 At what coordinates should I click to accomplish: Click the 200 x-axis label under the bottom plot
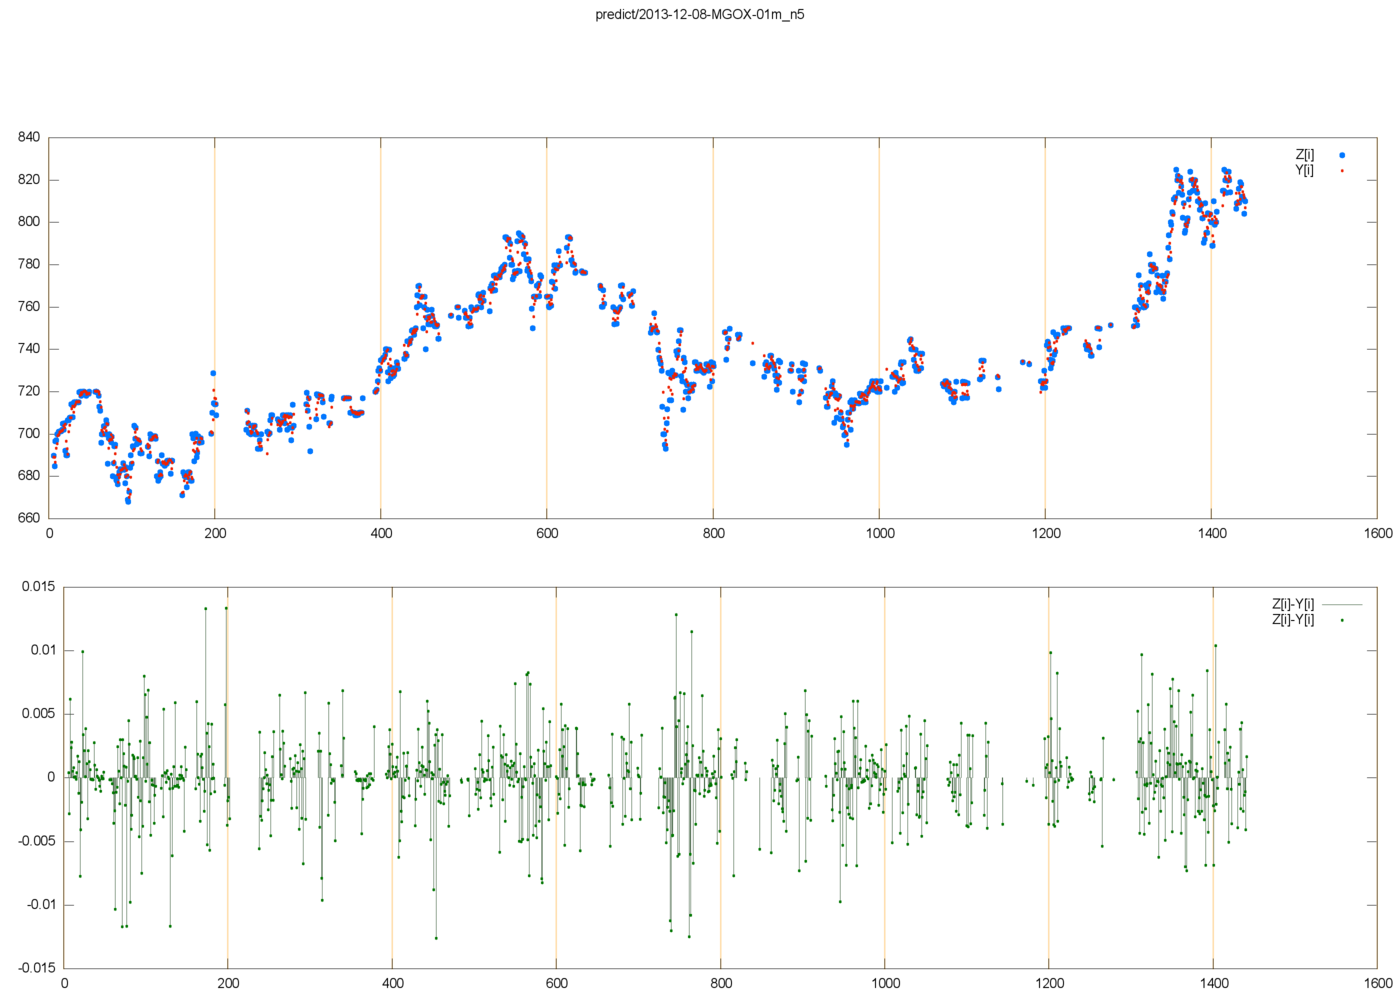[x=228, y=984]
